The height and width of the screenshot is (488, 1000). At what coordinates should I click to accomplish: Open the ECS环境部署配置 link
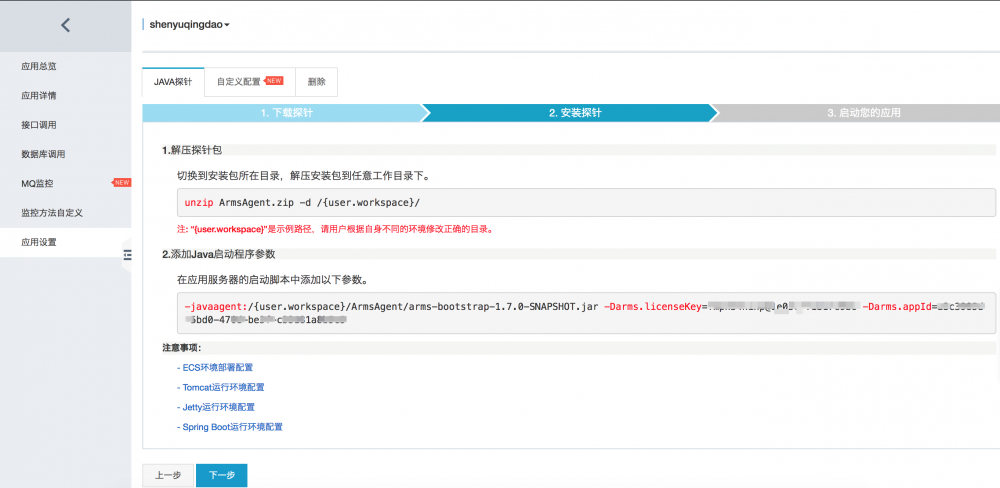[x=215, y=367]
